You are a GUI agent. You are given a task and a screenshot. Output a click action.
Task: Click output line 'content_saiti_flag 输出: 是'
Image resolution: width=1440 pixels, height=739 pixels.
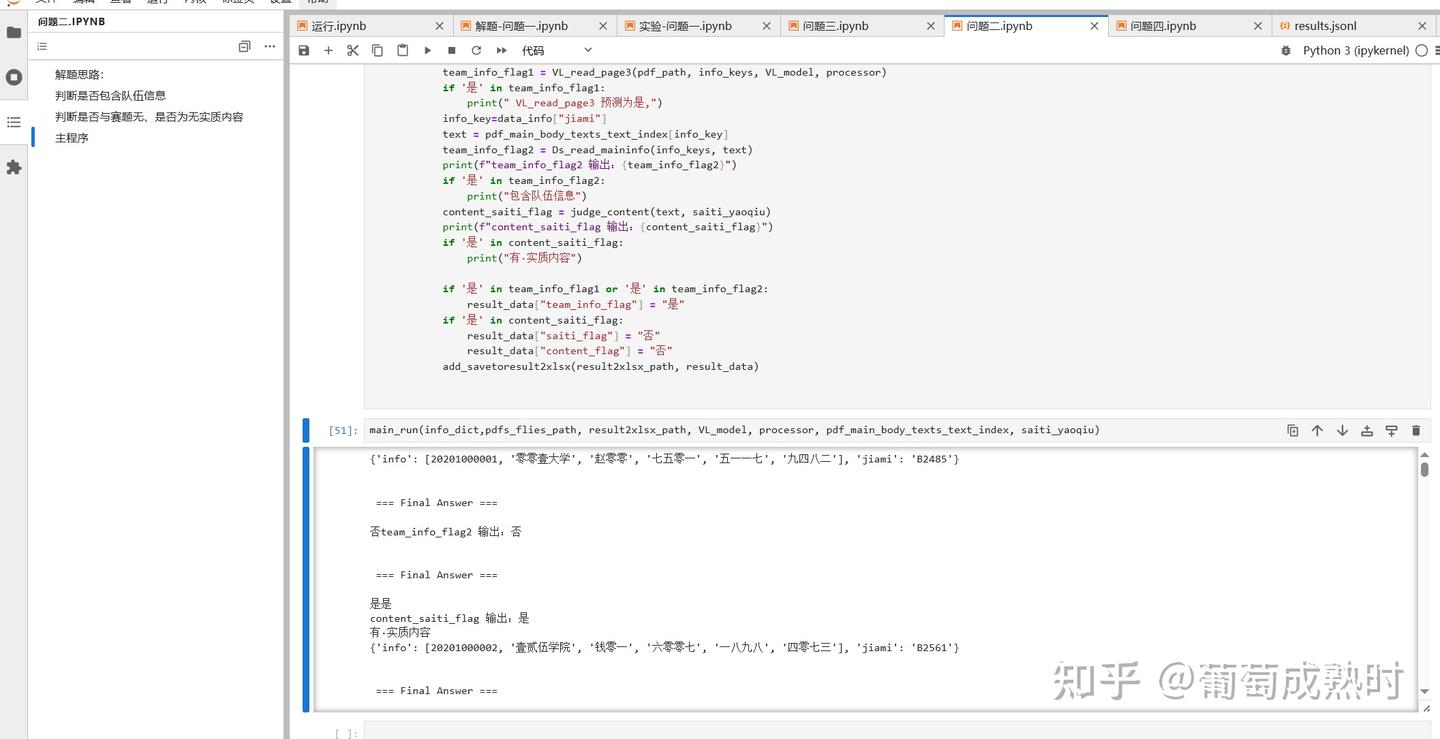tap(450, 619)
